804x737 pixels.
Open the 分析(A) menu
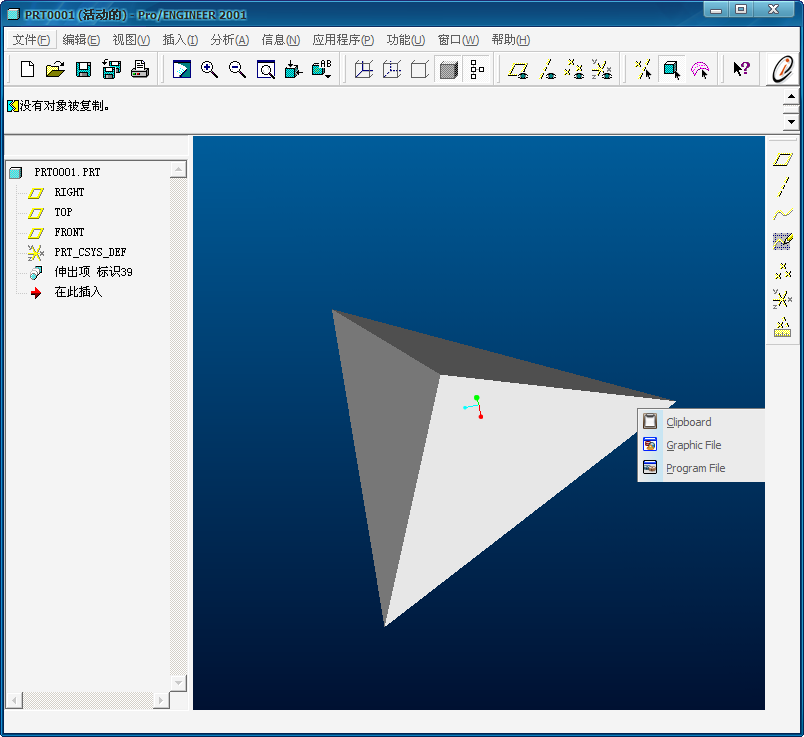[x=229, y=39]
